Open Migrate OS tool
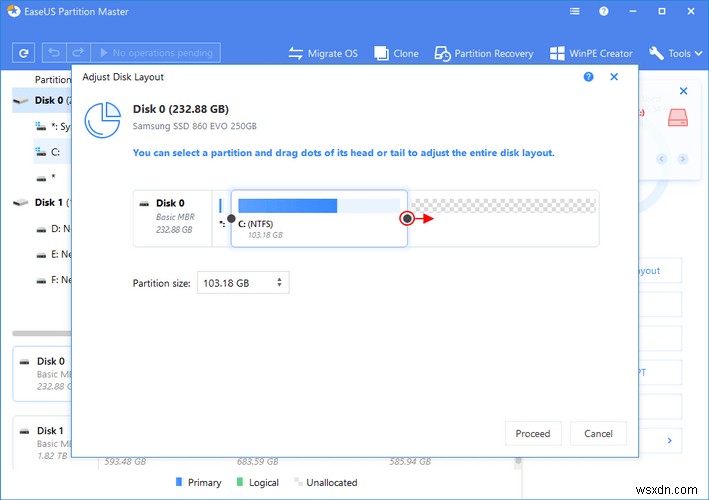Screen dimensions: 709x500 coord(323,53)
